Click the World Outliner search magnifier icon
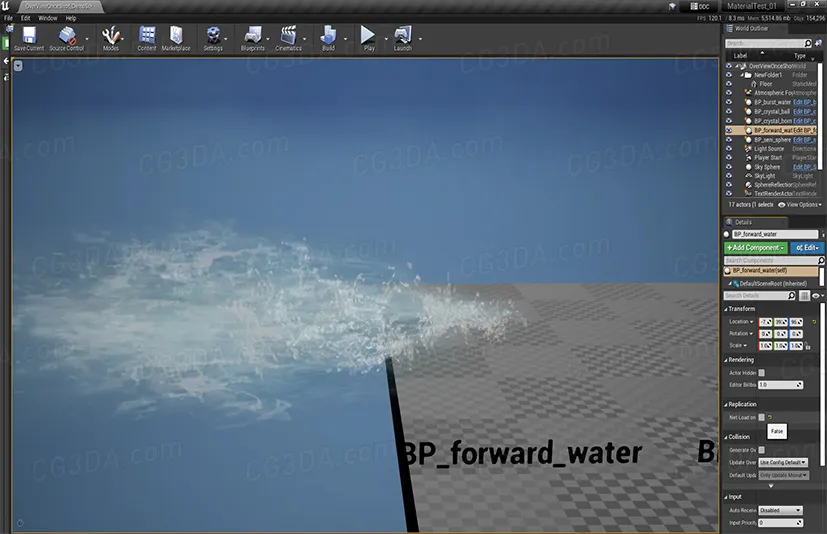 click(807, 43)
